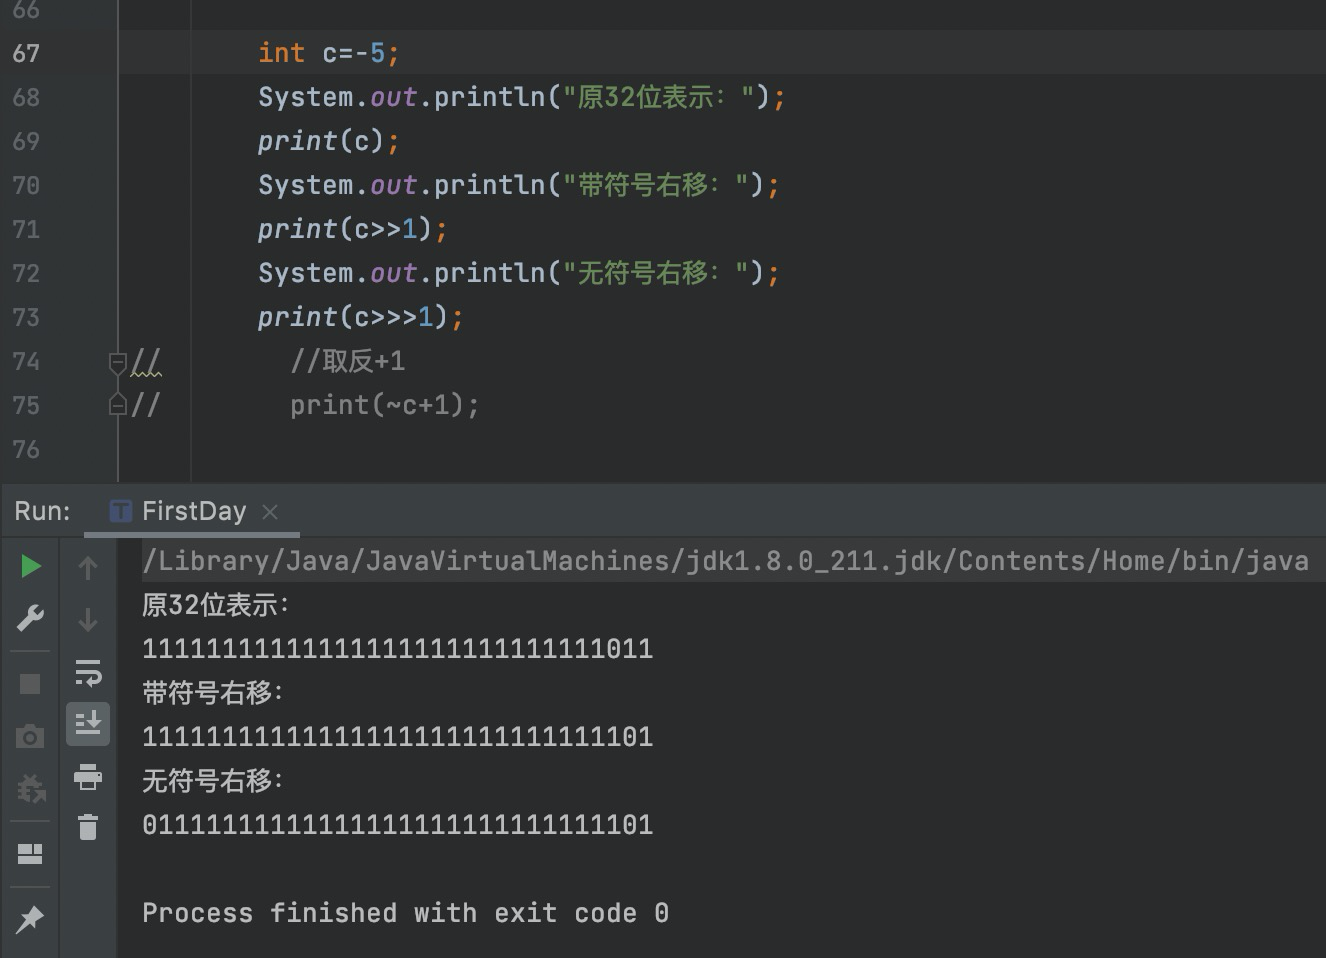
Task: Click the print console output icon
Action: click(x=88, y=776)
